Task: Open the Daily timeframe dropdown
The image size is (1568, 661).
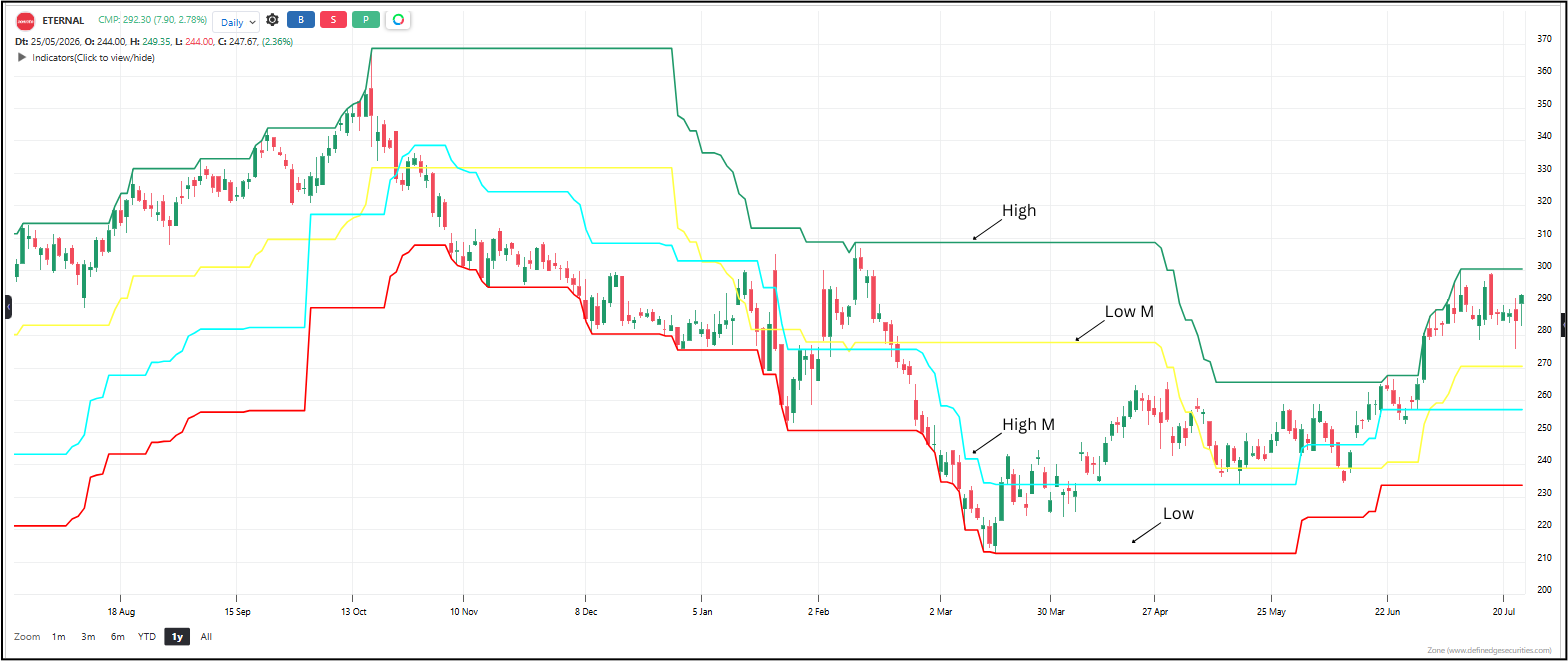Action: point(236,20)
